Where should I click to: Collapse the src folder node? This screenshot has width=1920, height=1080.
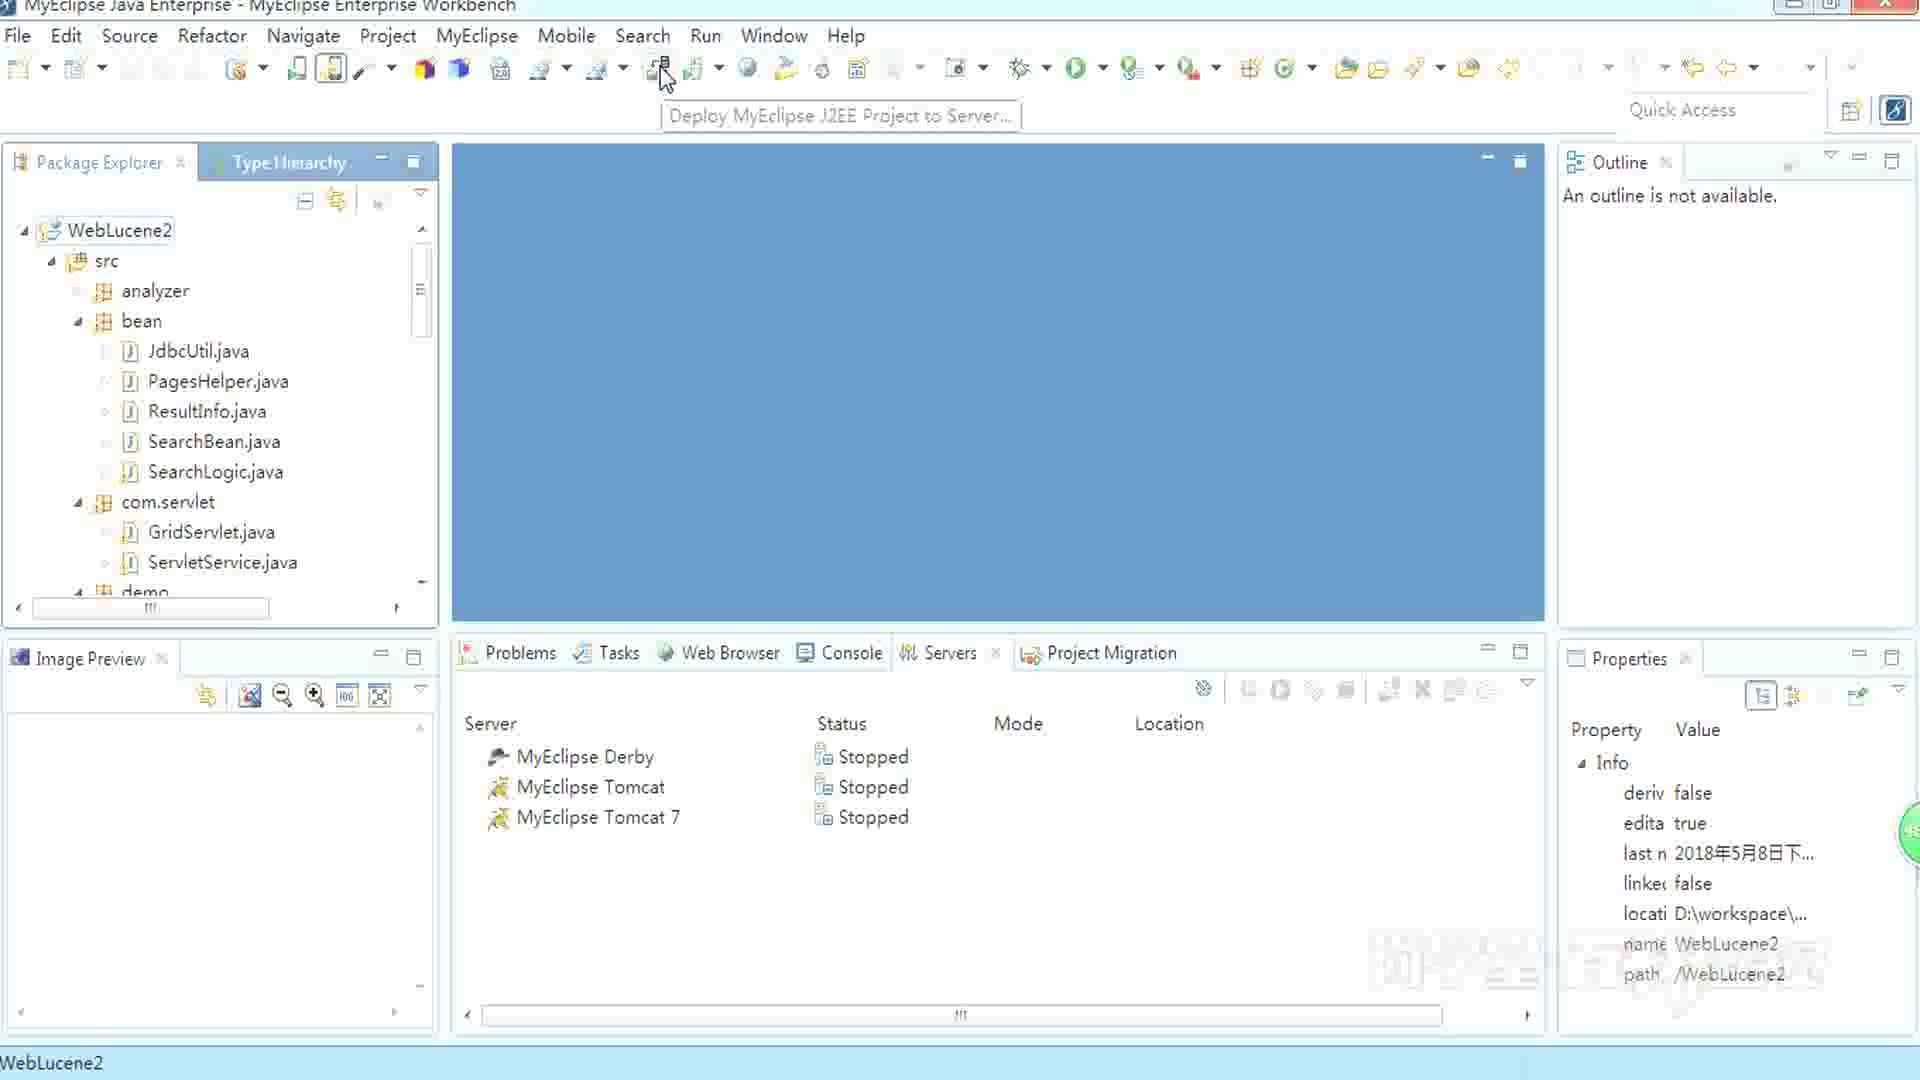tap(52, 261)
